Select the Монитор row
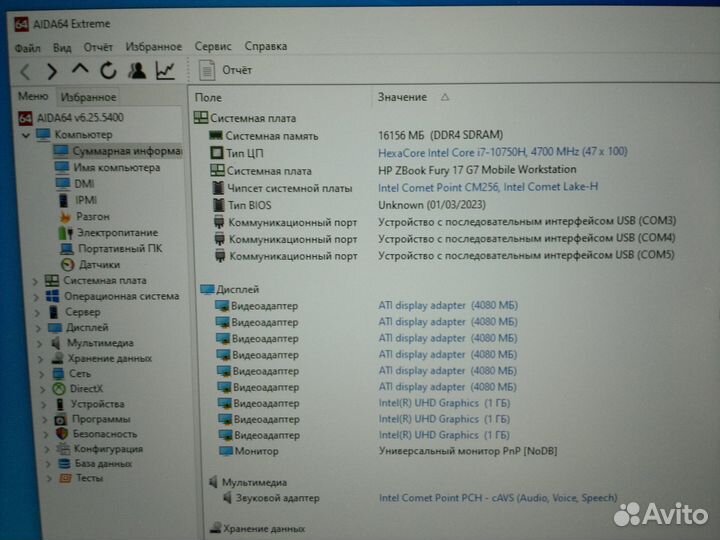Image resolution: width=720 pixels, height=540 pixels. 388,451
